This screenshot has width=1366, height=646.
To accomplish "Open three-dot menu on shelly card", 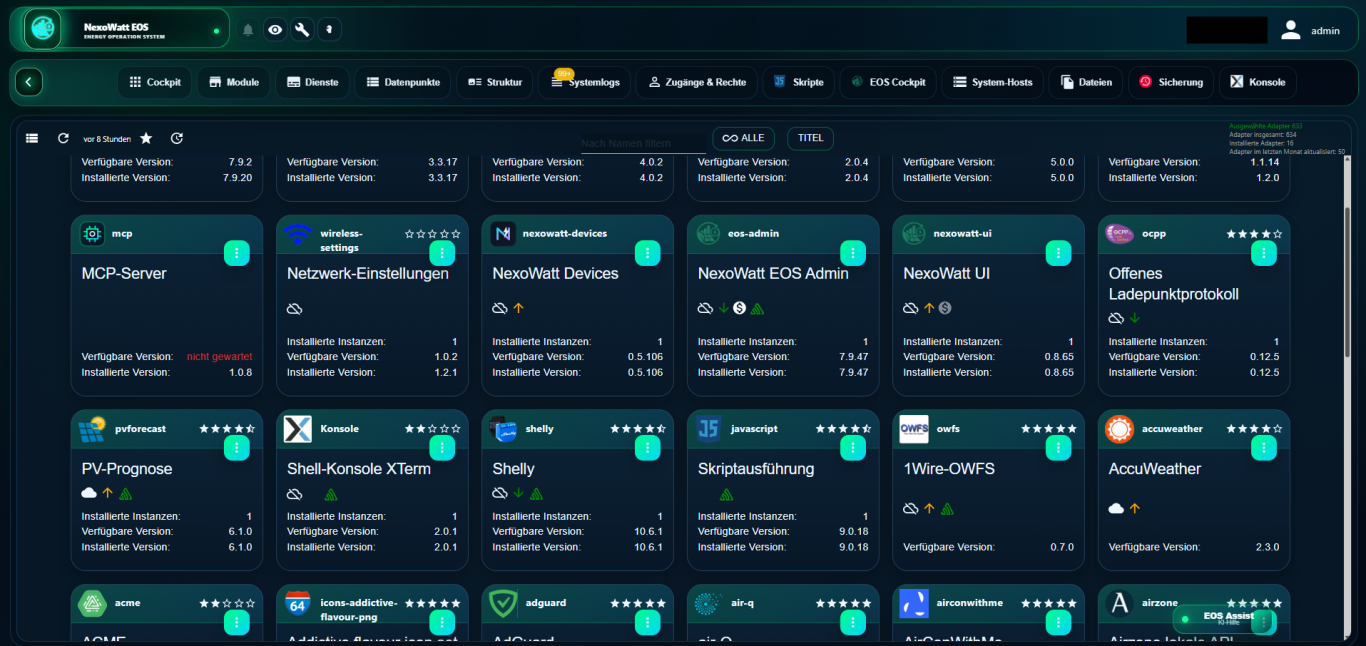I will (x=647, y=448).
